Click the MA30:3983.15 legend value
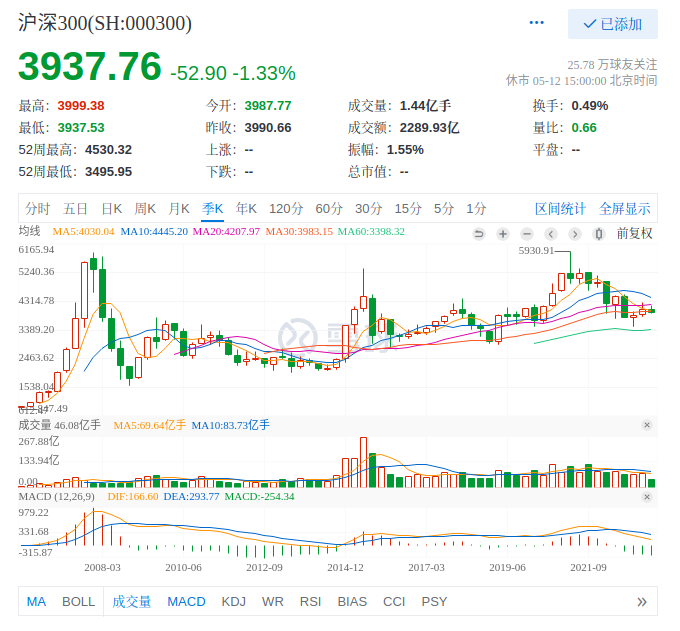The width and height of the screenshot is (680, 631). [x=299, y=232]
